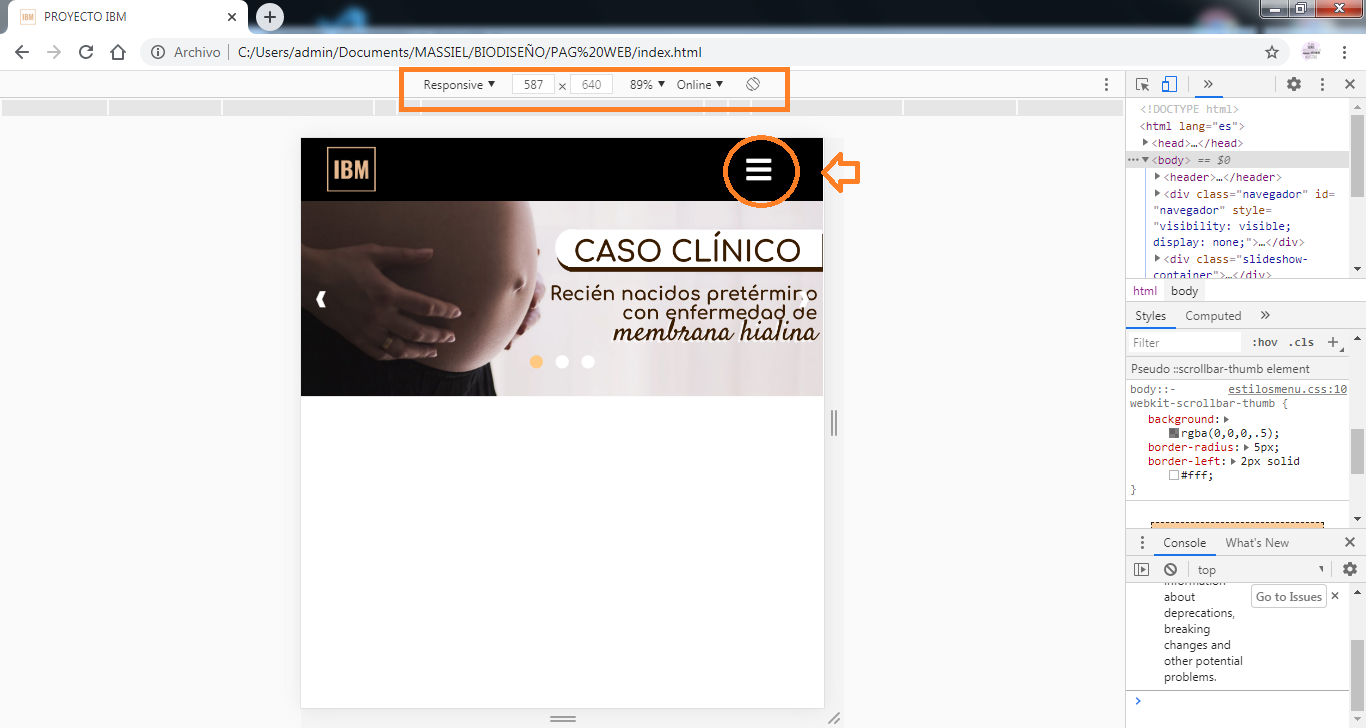Bookmark this page with the star
This screenshot has height=728, width=1366.
(1272, 52)
